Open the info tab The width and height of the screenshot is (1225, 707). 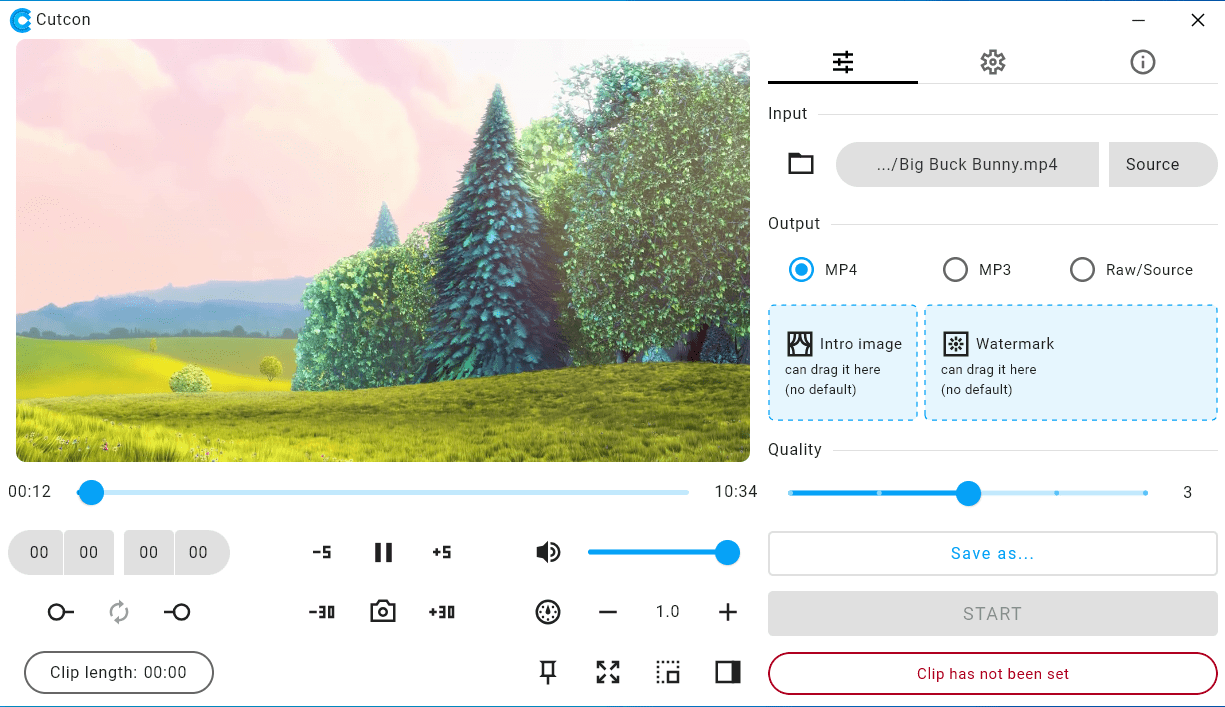pos(1143,62)
